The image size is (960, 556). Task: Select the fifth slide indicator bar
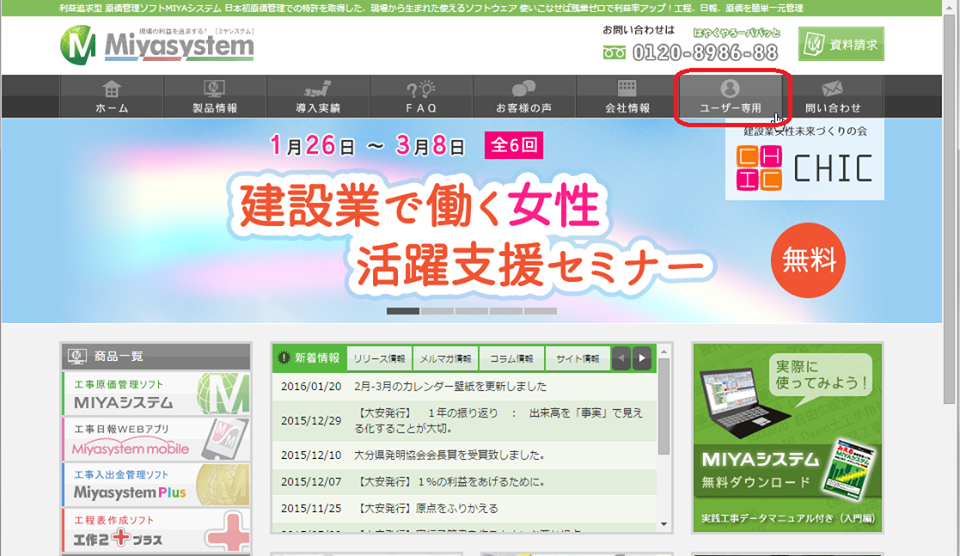point(541,311)
